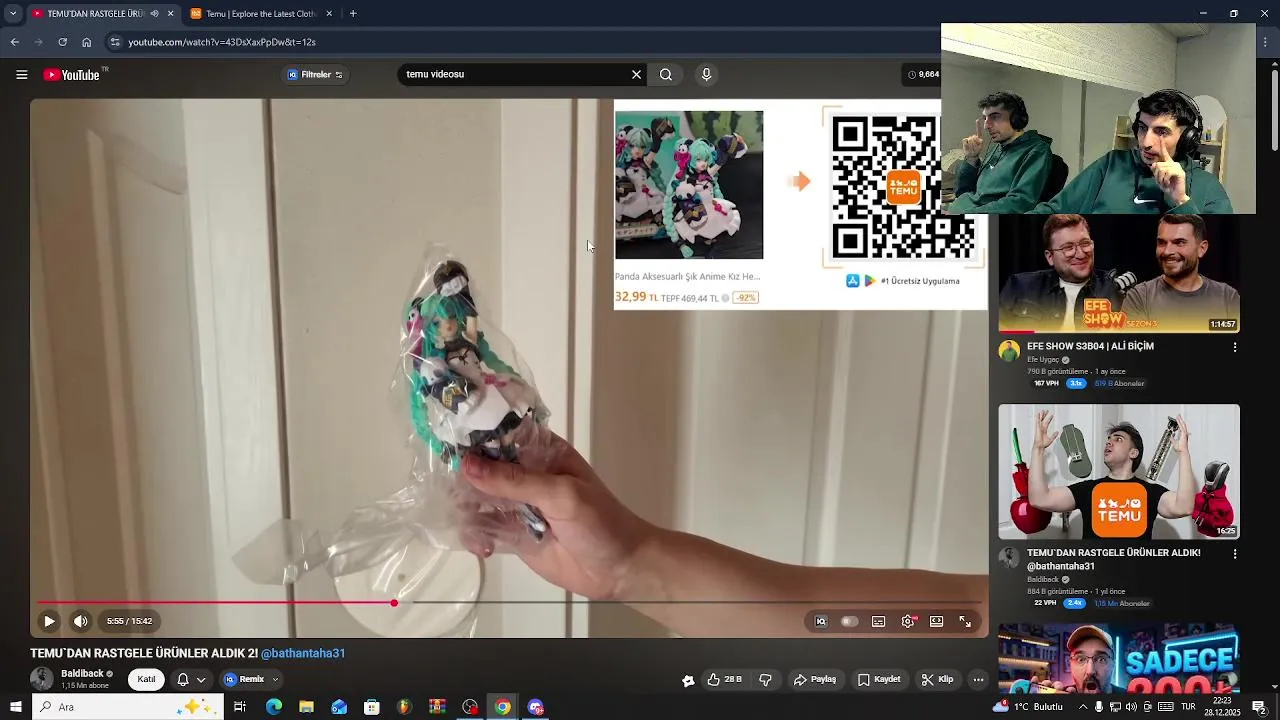Create a clip with Klip button

(x=937, y=679)
